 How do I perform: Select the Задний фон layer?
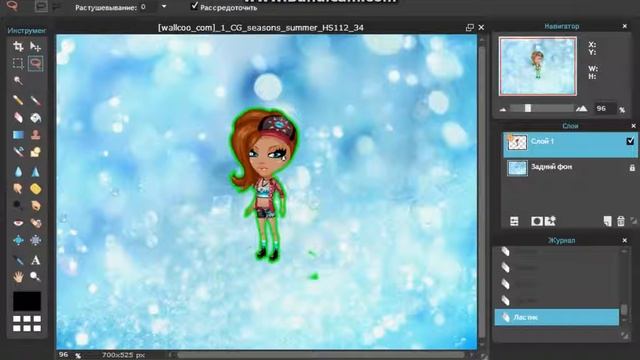click(x=570, y=168)
